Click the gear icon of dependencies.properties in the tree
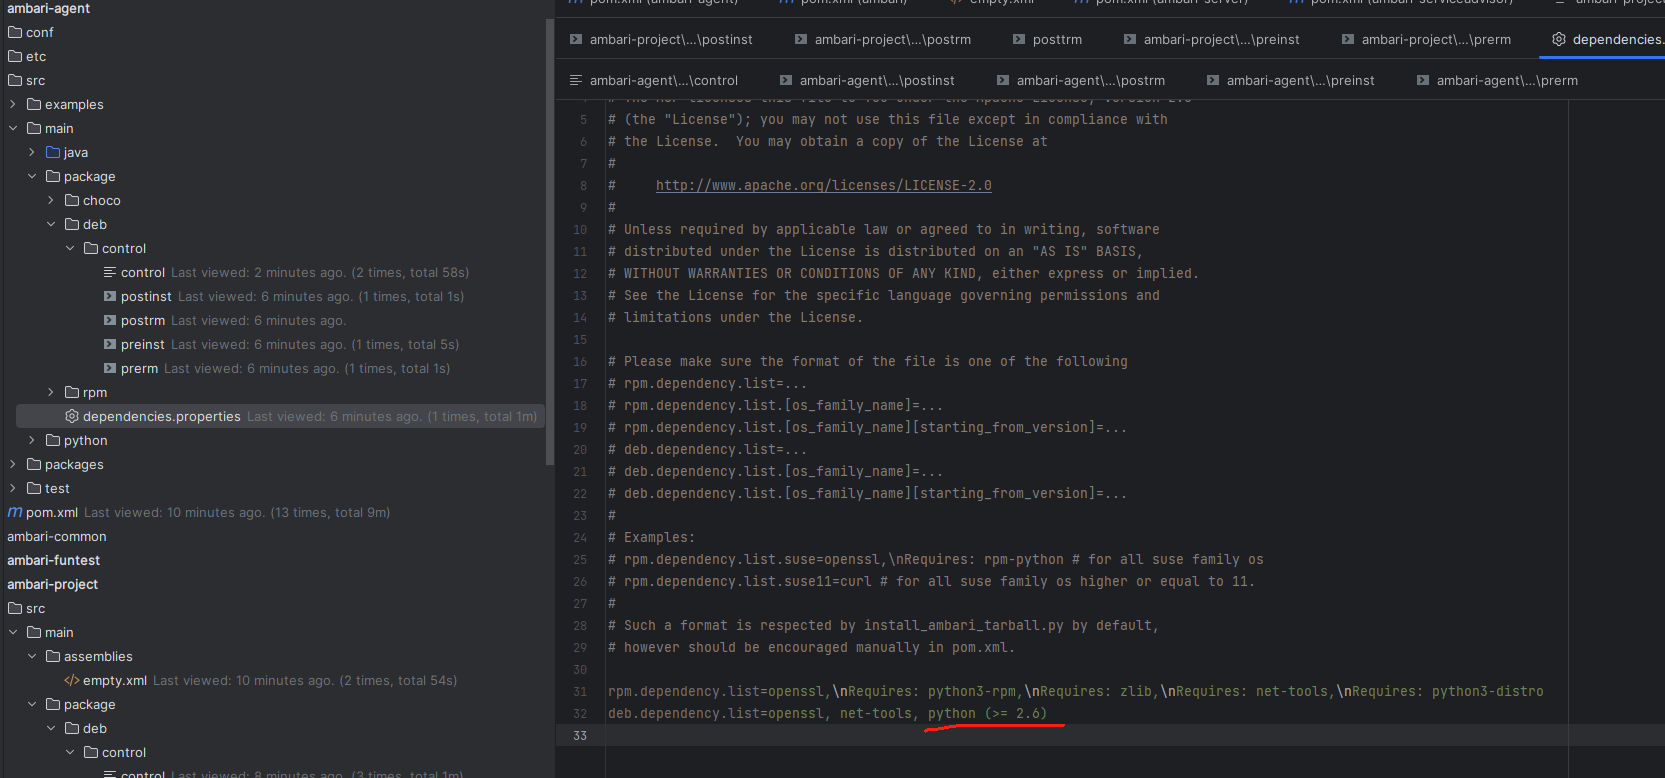Viewport: 1665px width, 778px height. pos(72,416)
